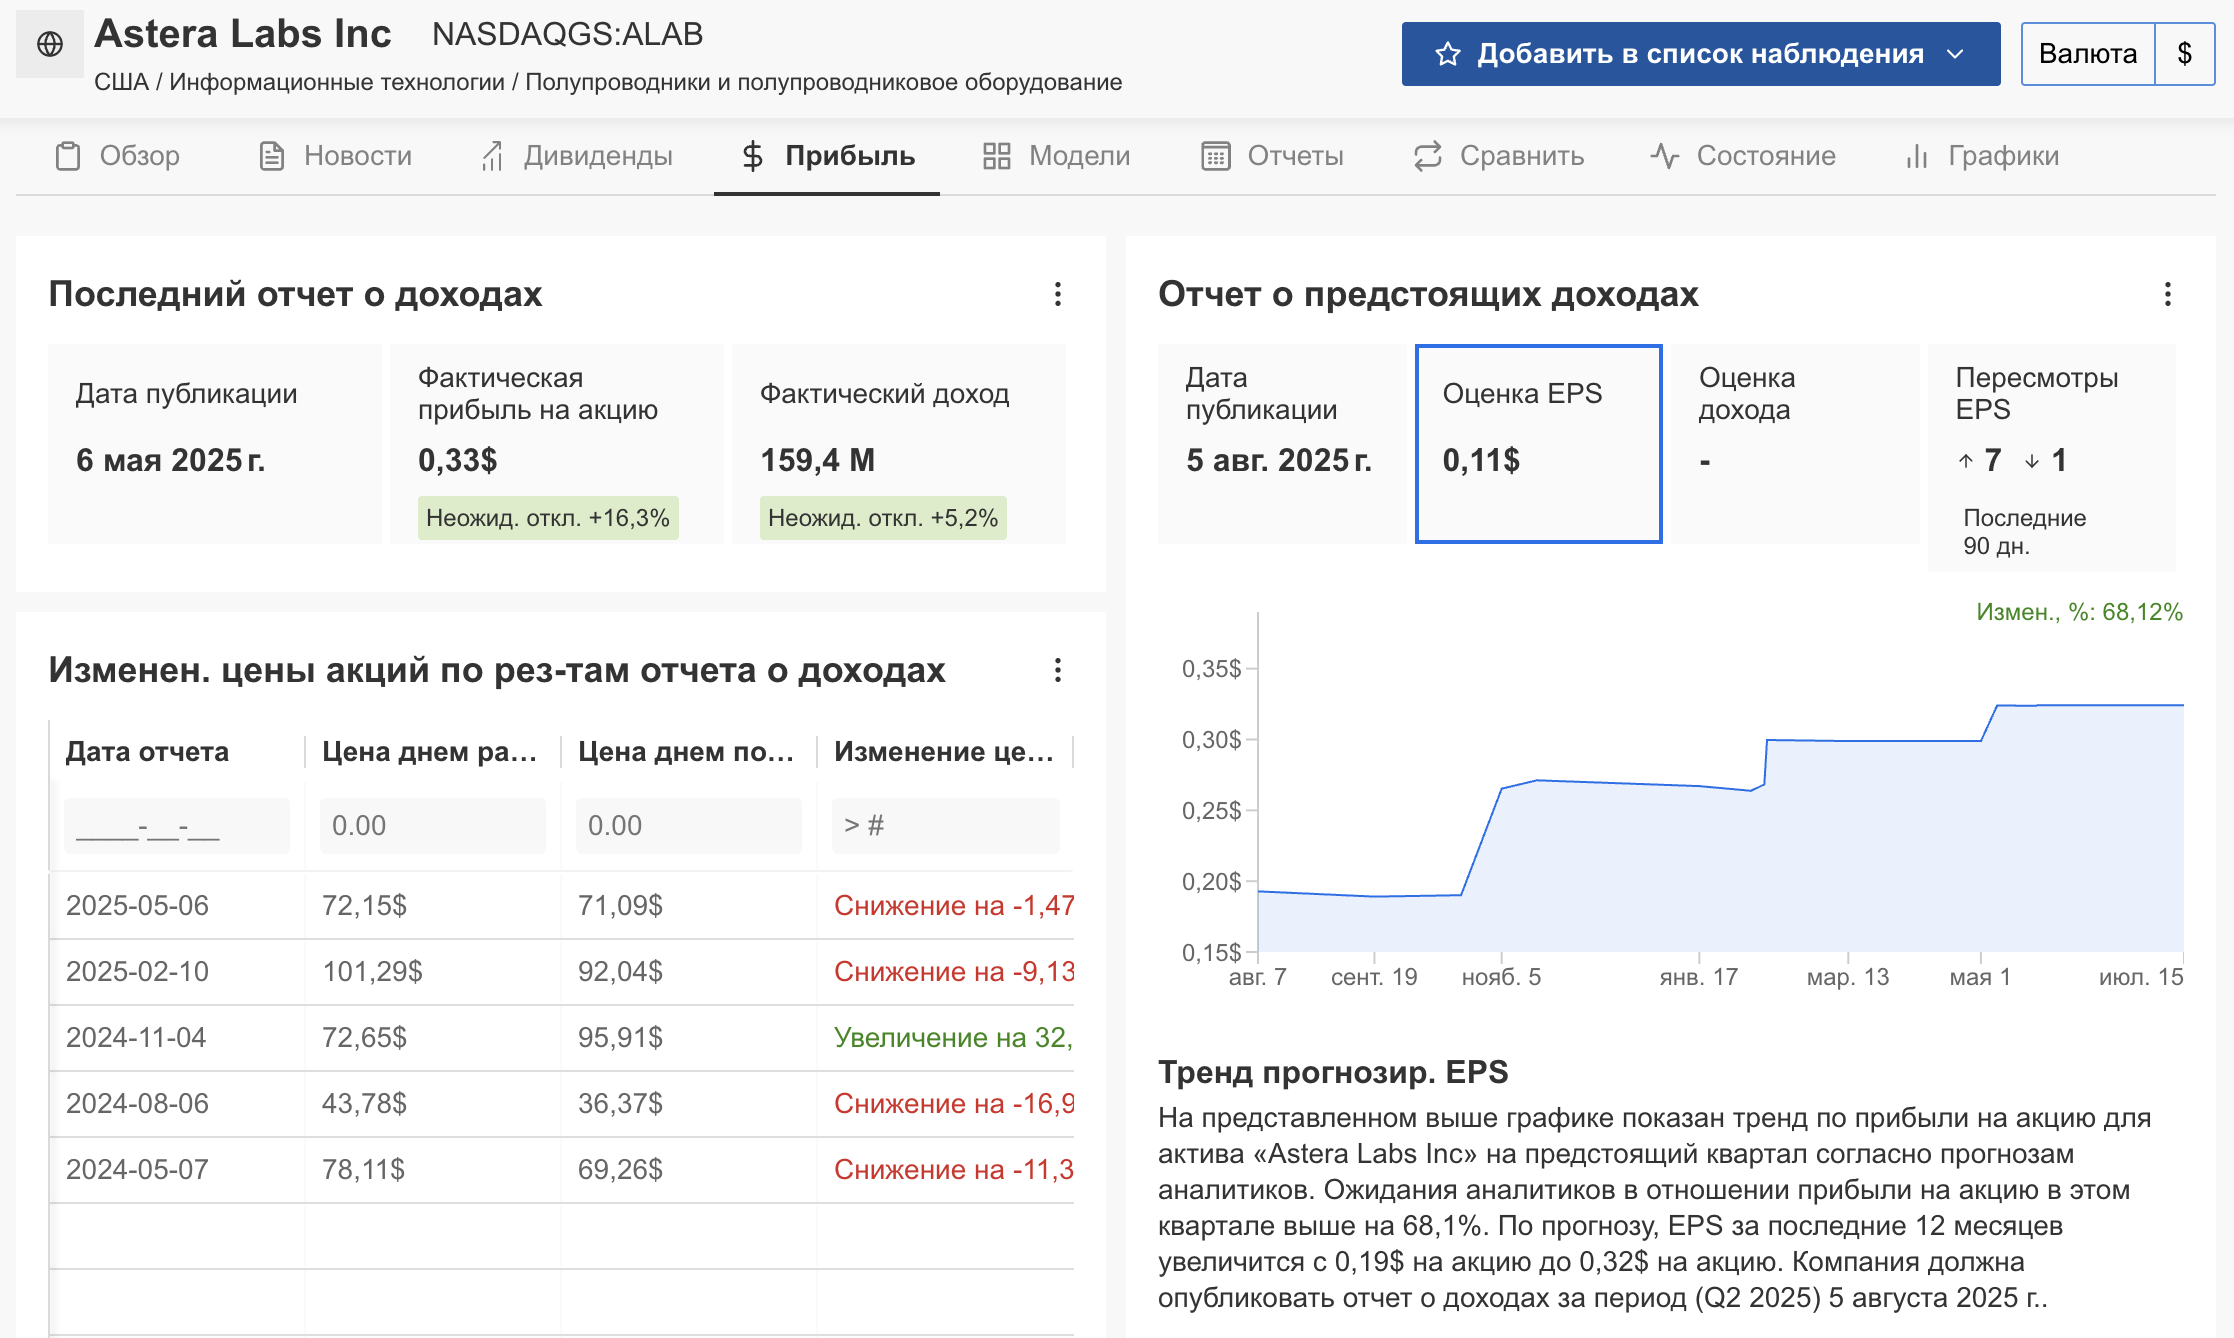Screen dimensions: 2234x1338
Task: Select the 2025-02-10 report row
Action: pyautogui.click(x=562, y=972)
